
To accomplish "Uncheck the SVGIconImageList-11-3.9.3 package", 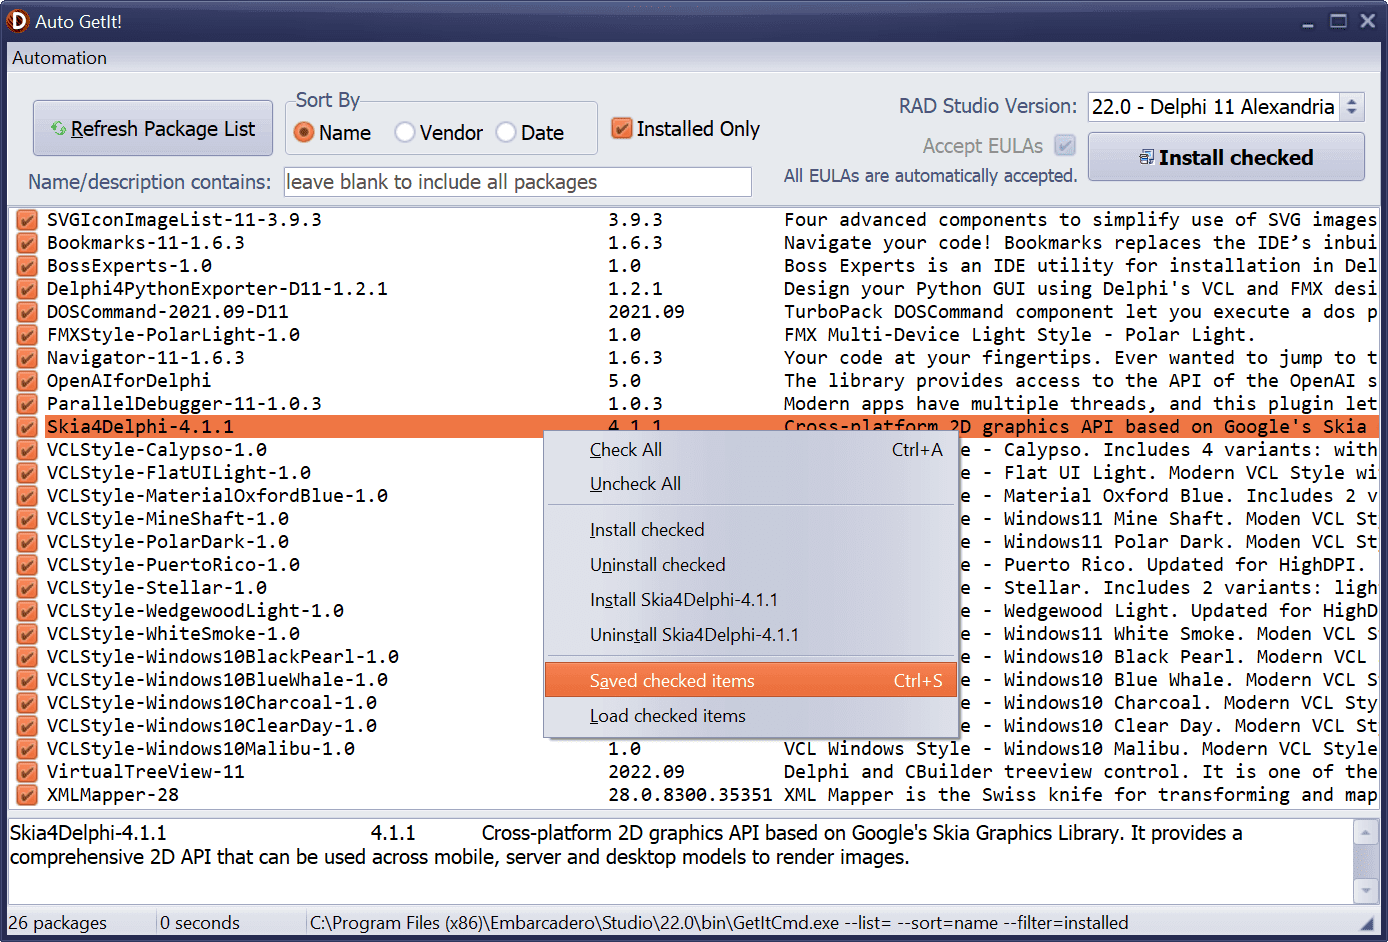I will 28,220.
